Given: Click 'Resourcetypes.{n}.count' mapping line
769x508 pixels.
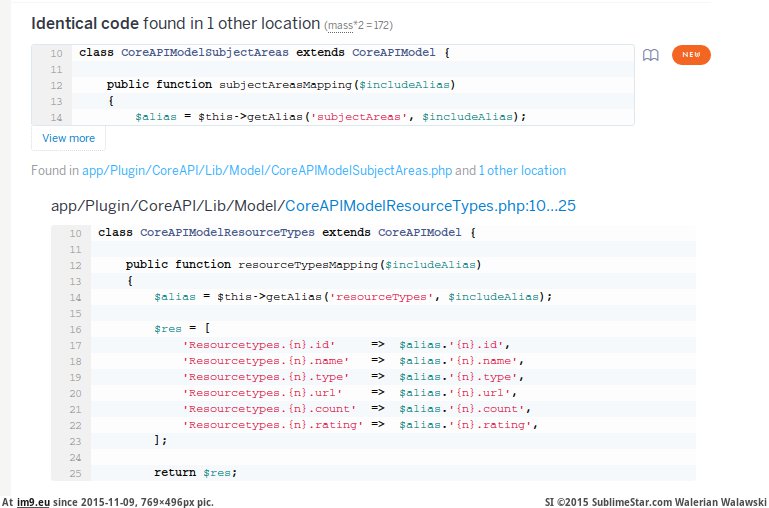Looking at the screenshot, I should tap(357, 409).
